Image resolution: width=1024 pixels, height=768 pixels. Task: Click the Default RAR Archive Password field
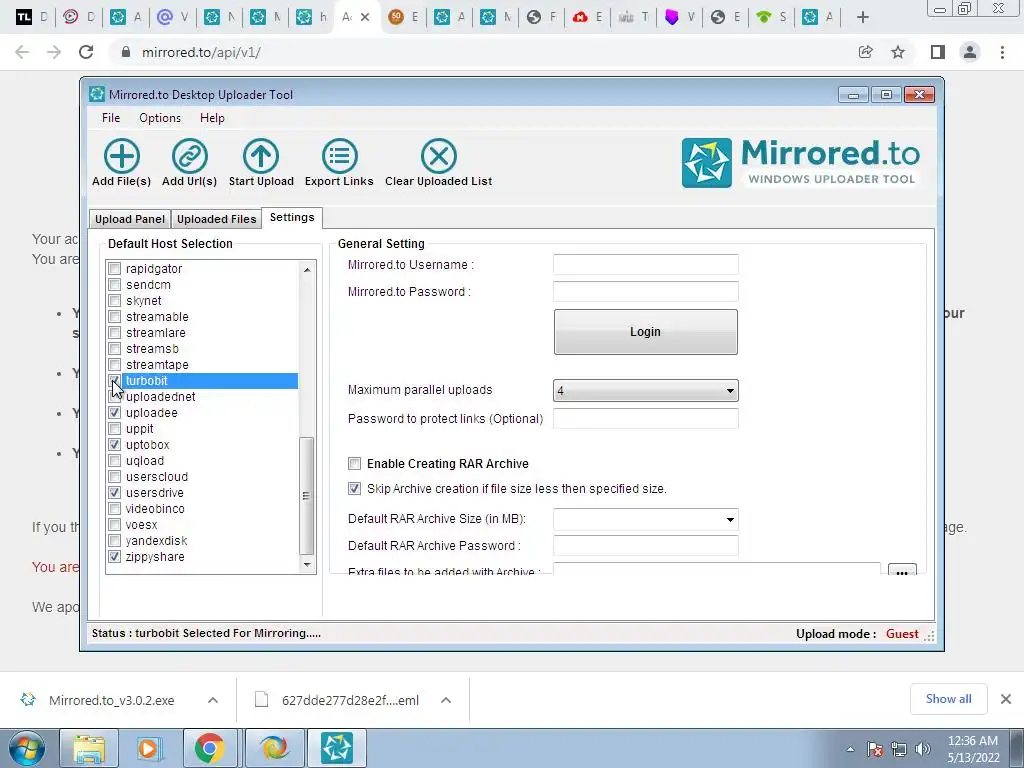[x=645, y=545]
